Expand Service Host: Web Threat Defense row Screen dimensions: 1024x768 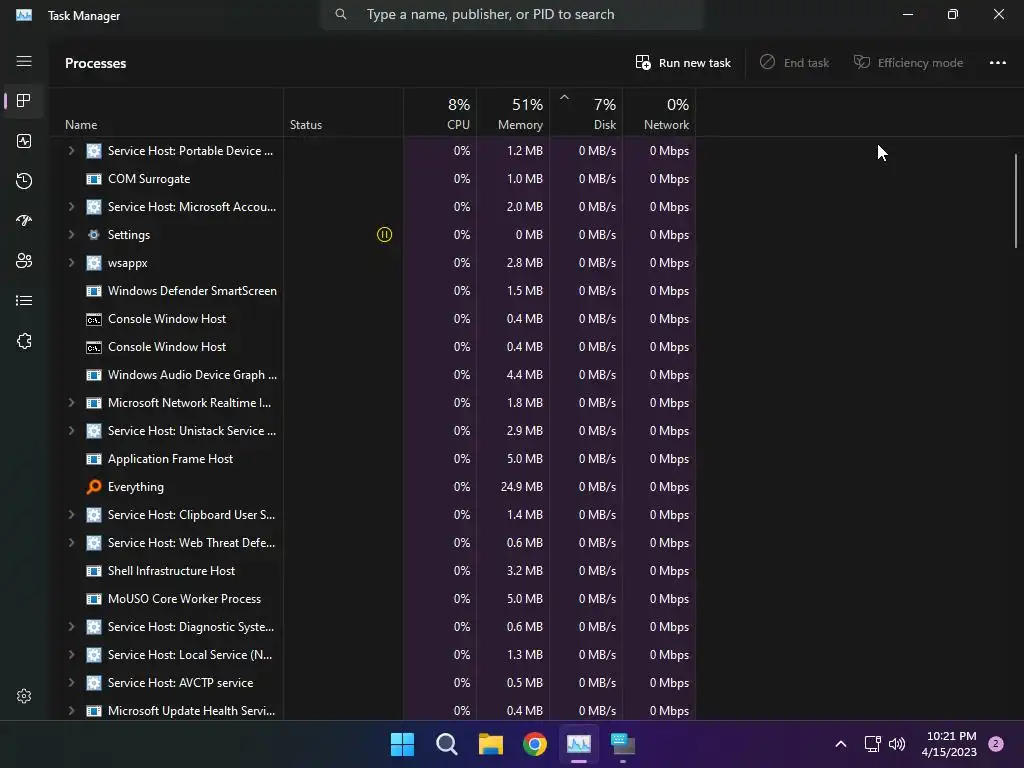(x=71, y=543)
